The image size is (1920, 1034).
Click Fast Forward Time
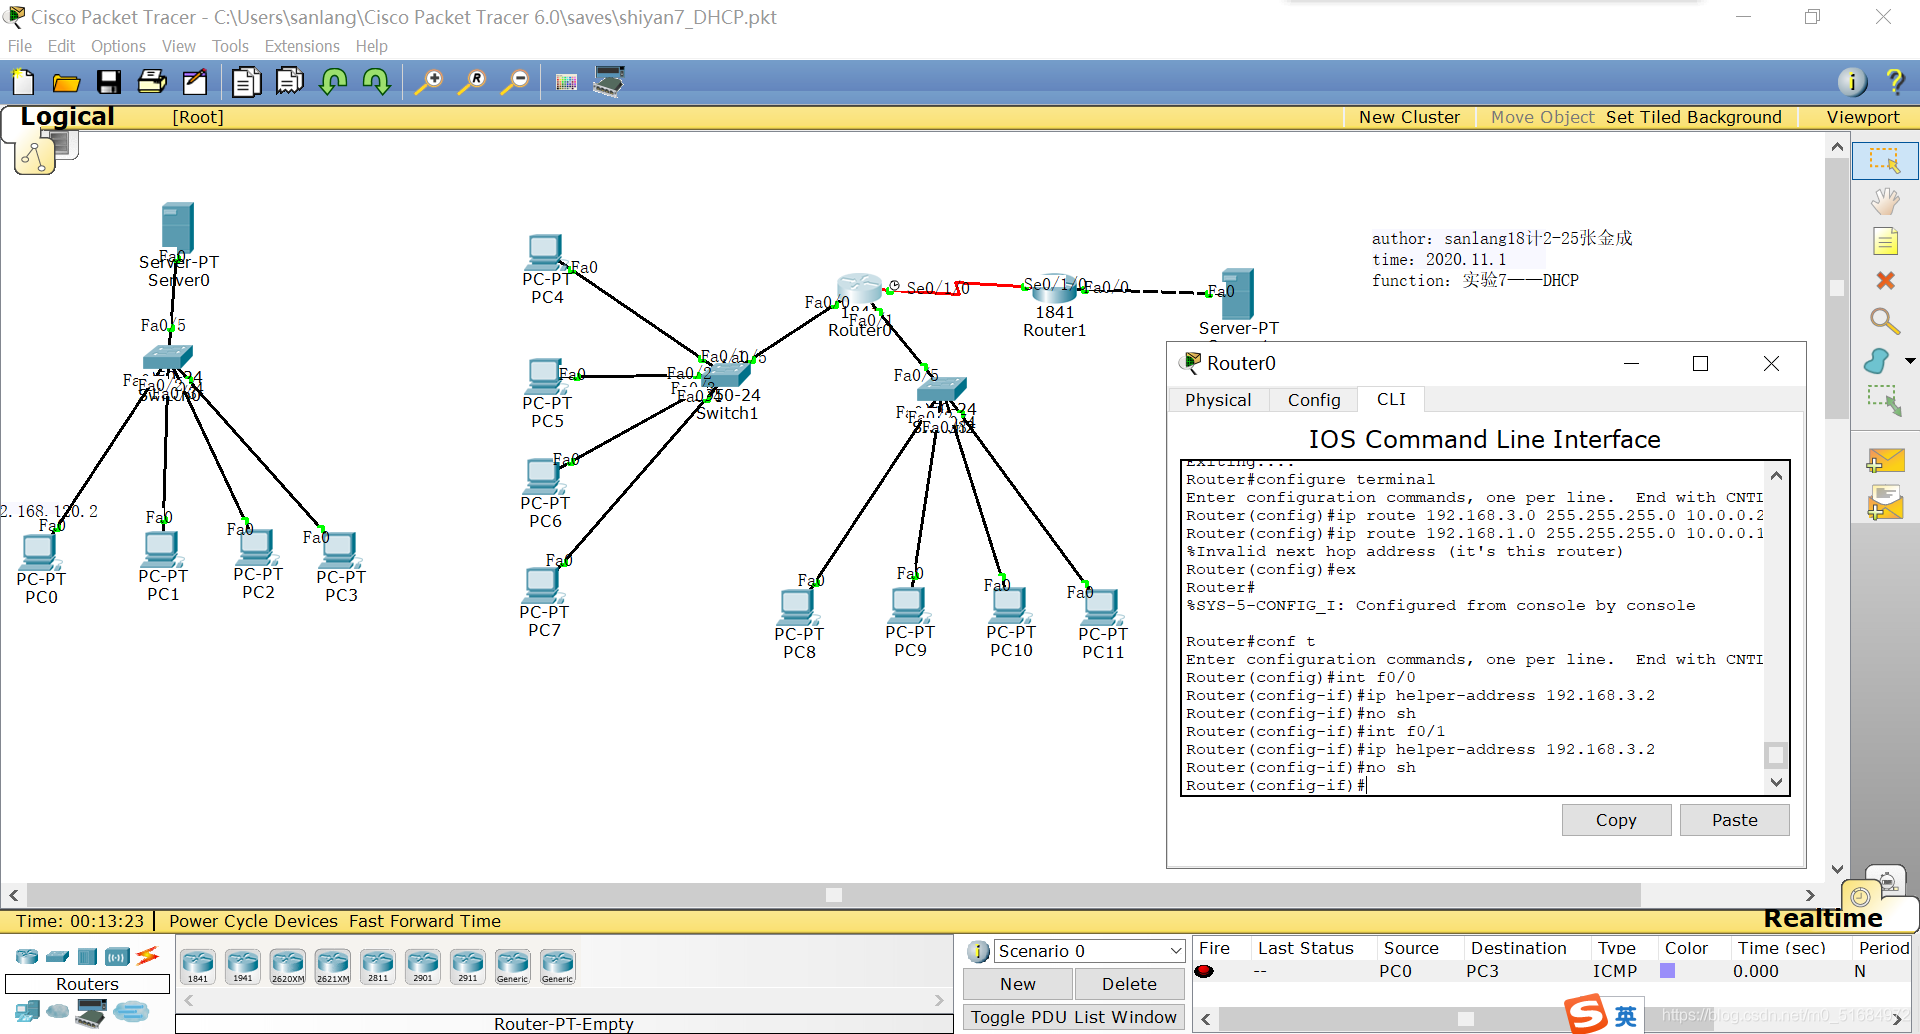[425, 921]
